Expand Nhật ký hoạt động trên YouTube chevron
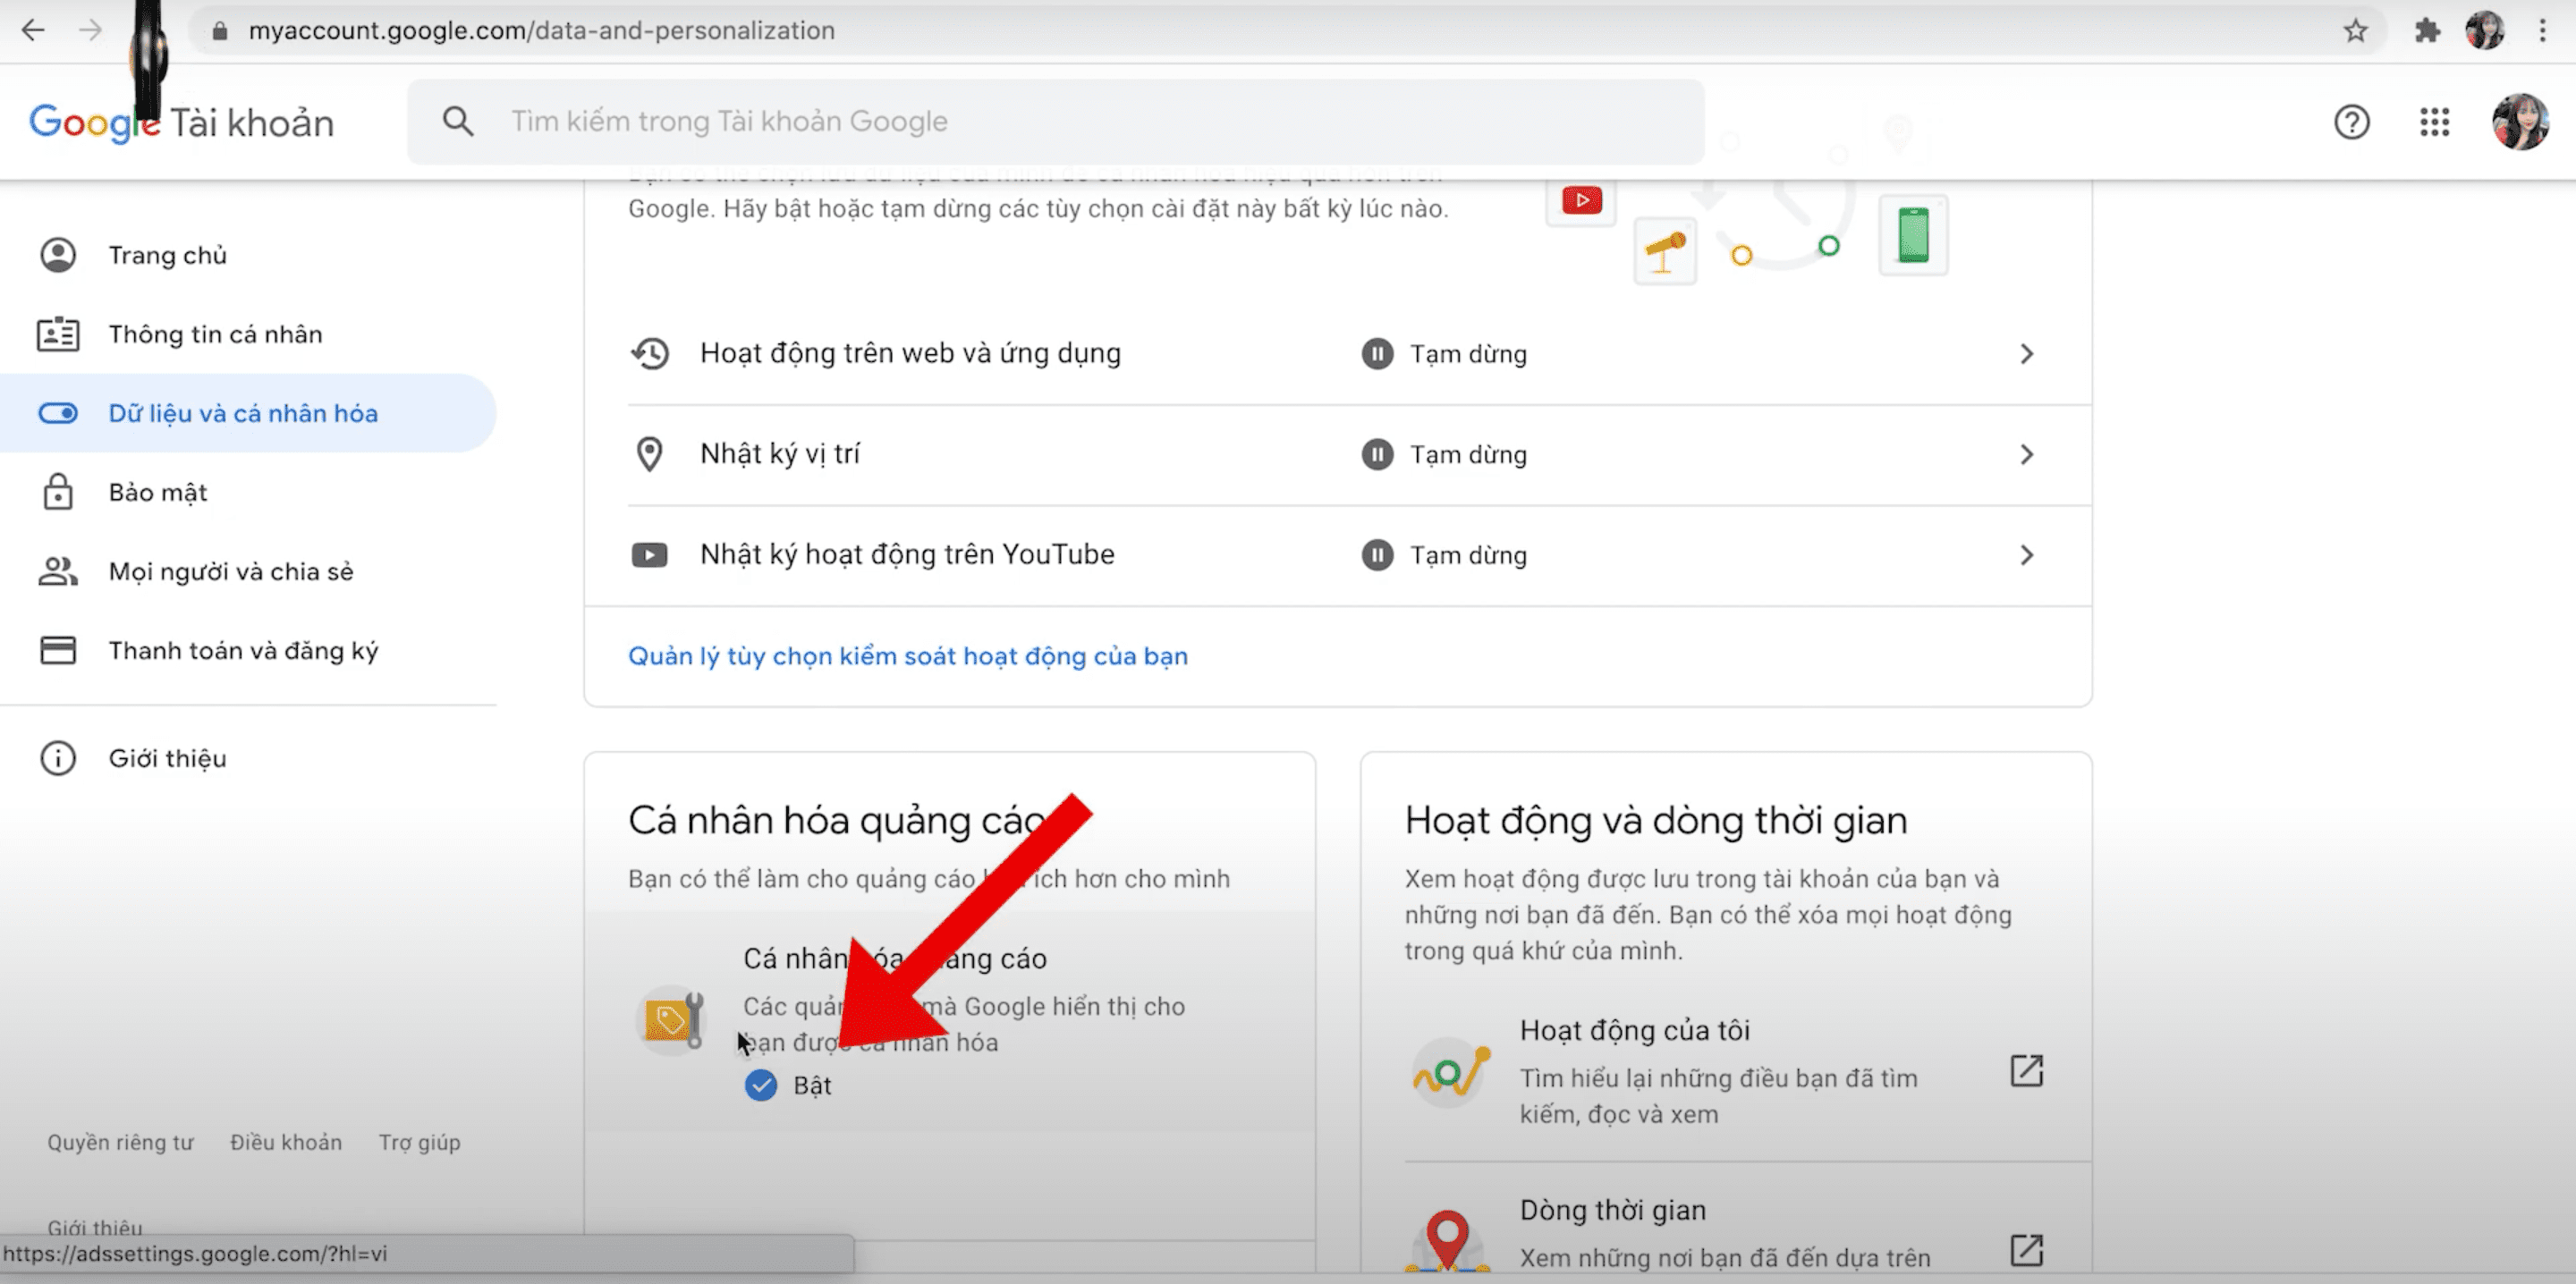This screenshot has height=1284, width=2576. (2026, 555)
